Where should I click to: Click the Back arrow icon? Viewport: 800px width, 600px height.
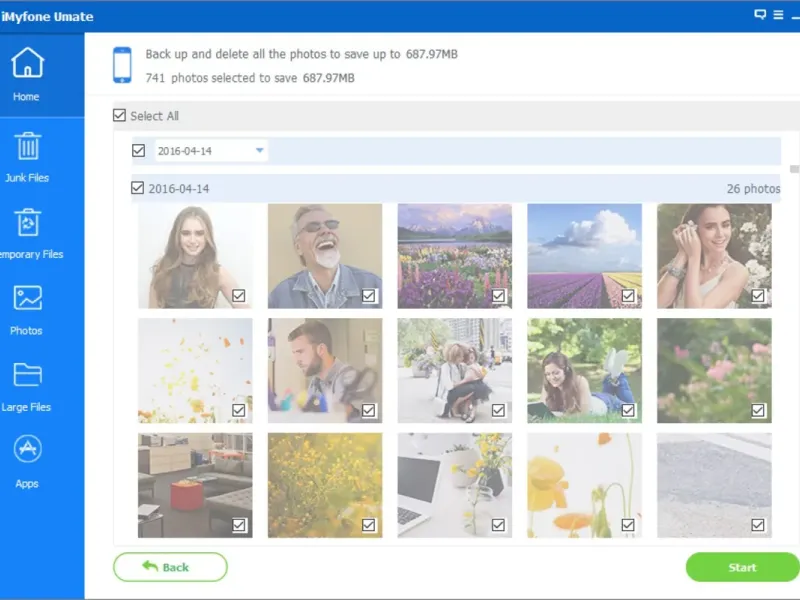coord(150,566)
